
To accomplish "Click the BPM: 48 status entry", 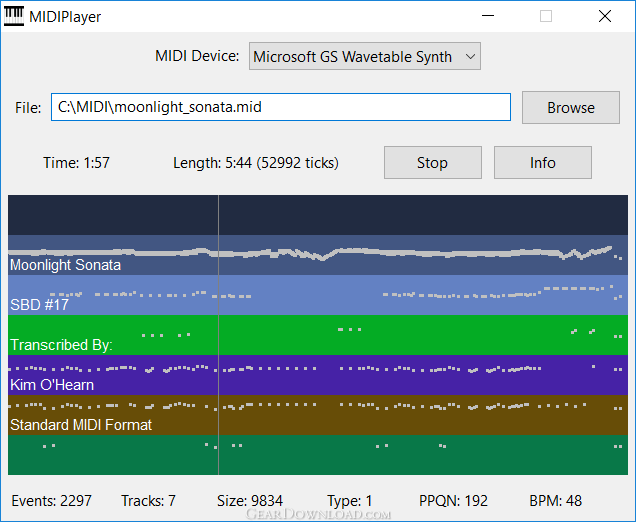I will pyautogui.click(x=555, y=501).
